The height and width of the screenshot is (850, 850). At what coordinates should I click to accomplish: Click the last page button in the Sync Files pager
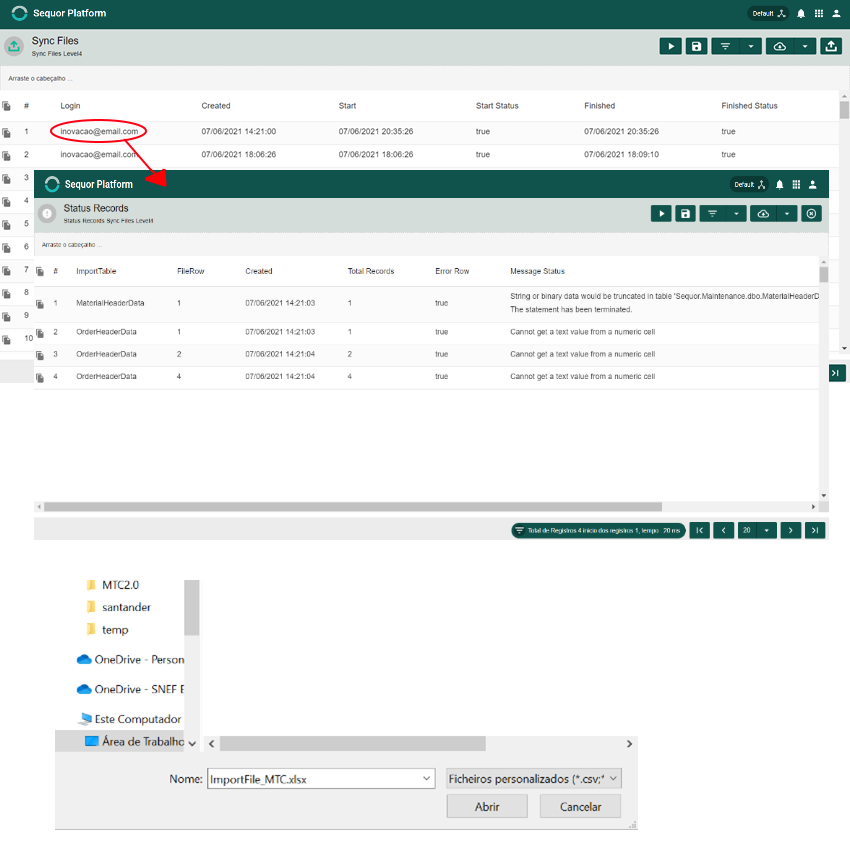pyautogui.click(x=836, y=373)
